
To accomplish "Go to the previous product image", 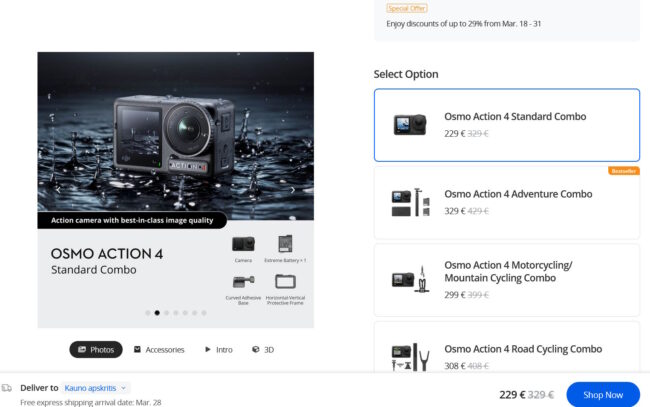I will click(x=58, y=188).
